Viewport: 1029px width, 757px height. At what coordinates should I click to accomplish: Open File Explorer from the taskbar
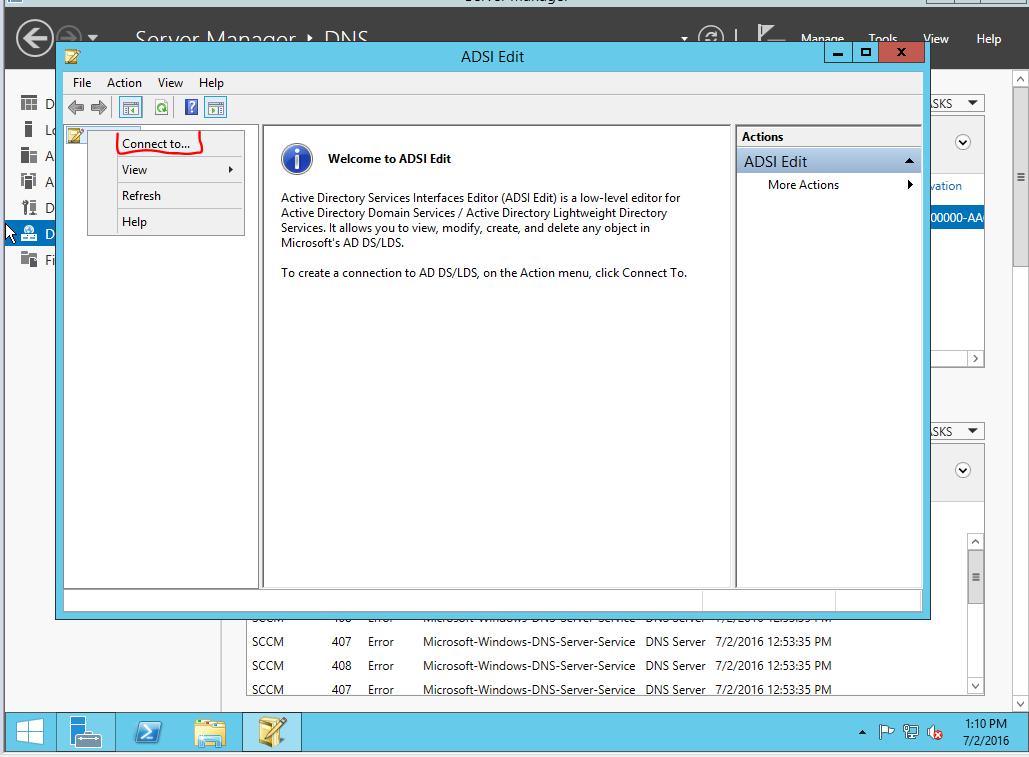pos(210,732)
